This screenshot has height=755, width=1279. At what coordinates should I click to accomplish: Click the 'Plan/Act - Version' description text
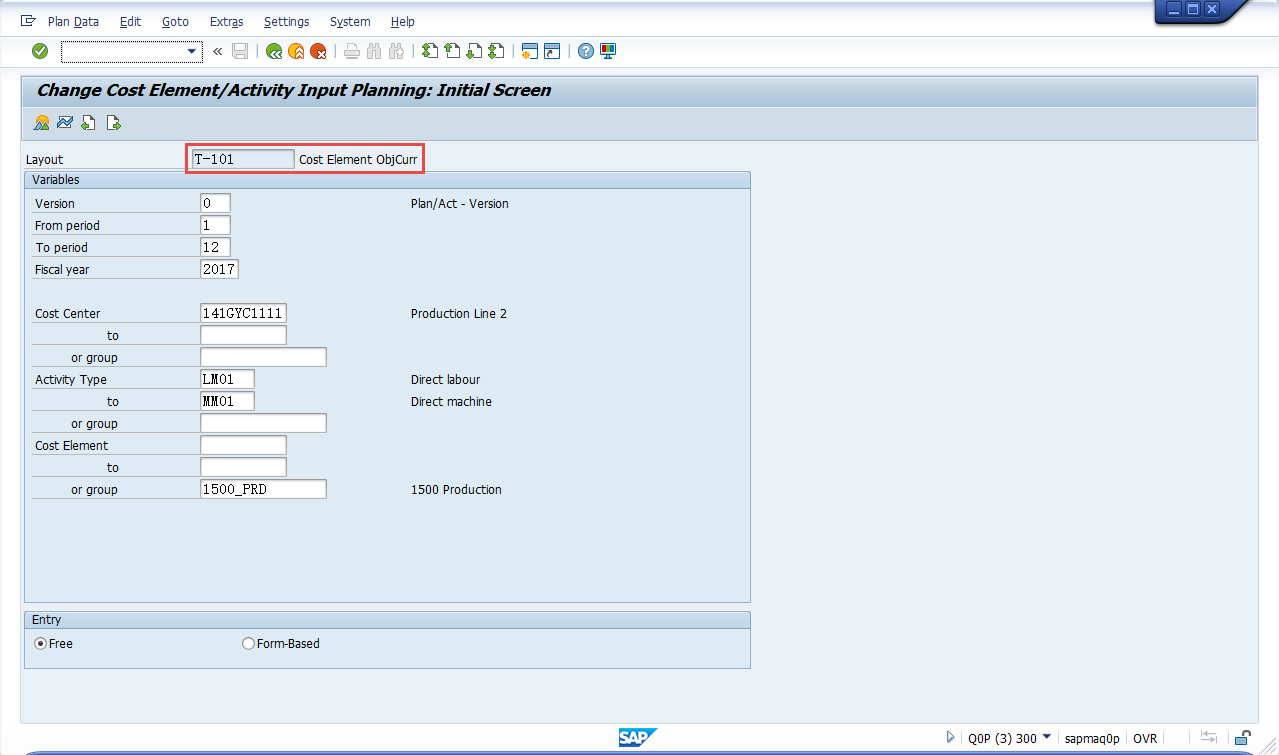click(459, 203)
